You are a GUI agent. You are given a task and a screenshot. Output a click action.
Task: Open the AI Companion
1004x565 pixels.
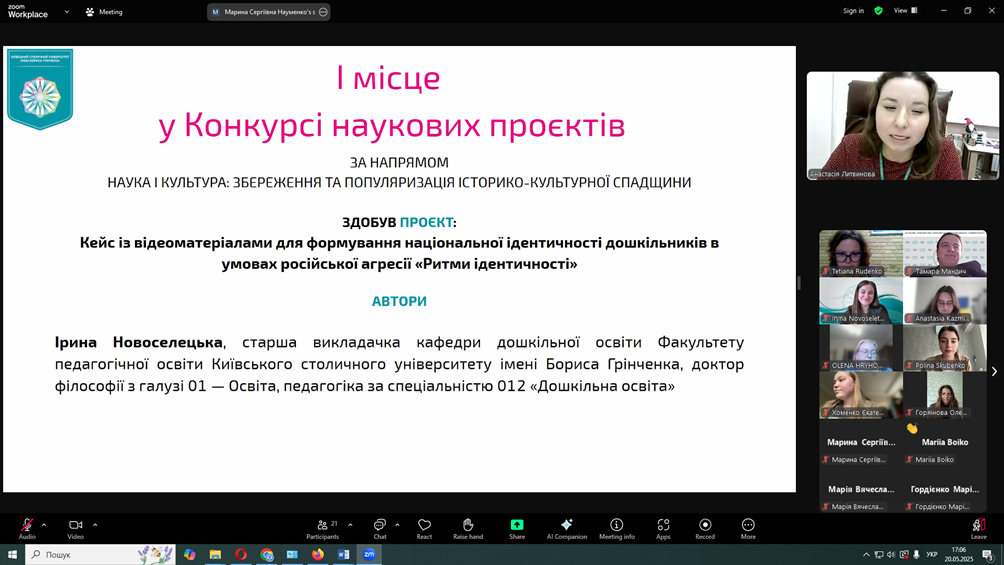click(x=566, y=526)
